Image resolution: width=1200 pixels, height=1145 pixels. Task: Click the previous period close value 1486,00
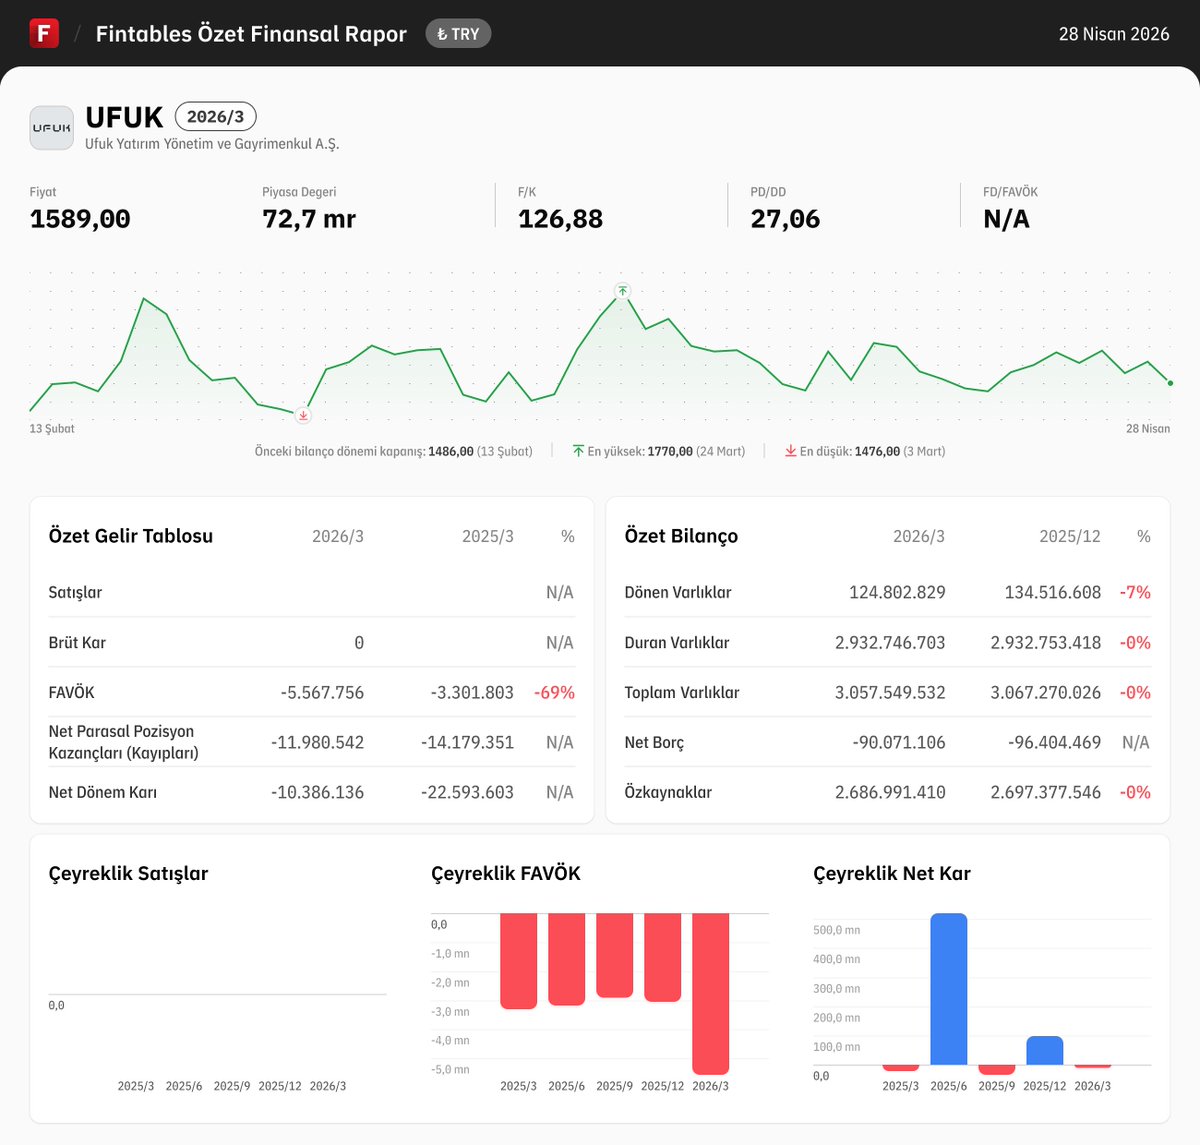pos(451,451)
